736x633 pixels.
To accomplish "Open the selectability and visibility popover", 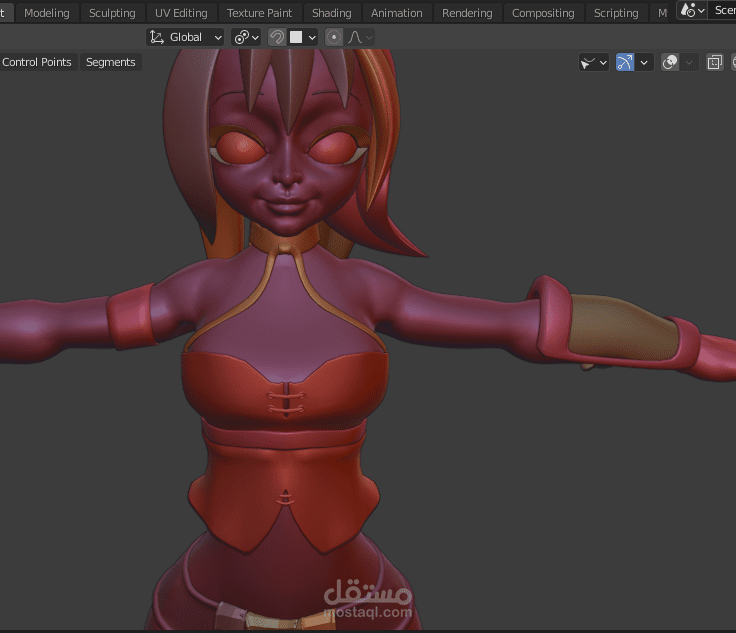I will click(594, 62).
